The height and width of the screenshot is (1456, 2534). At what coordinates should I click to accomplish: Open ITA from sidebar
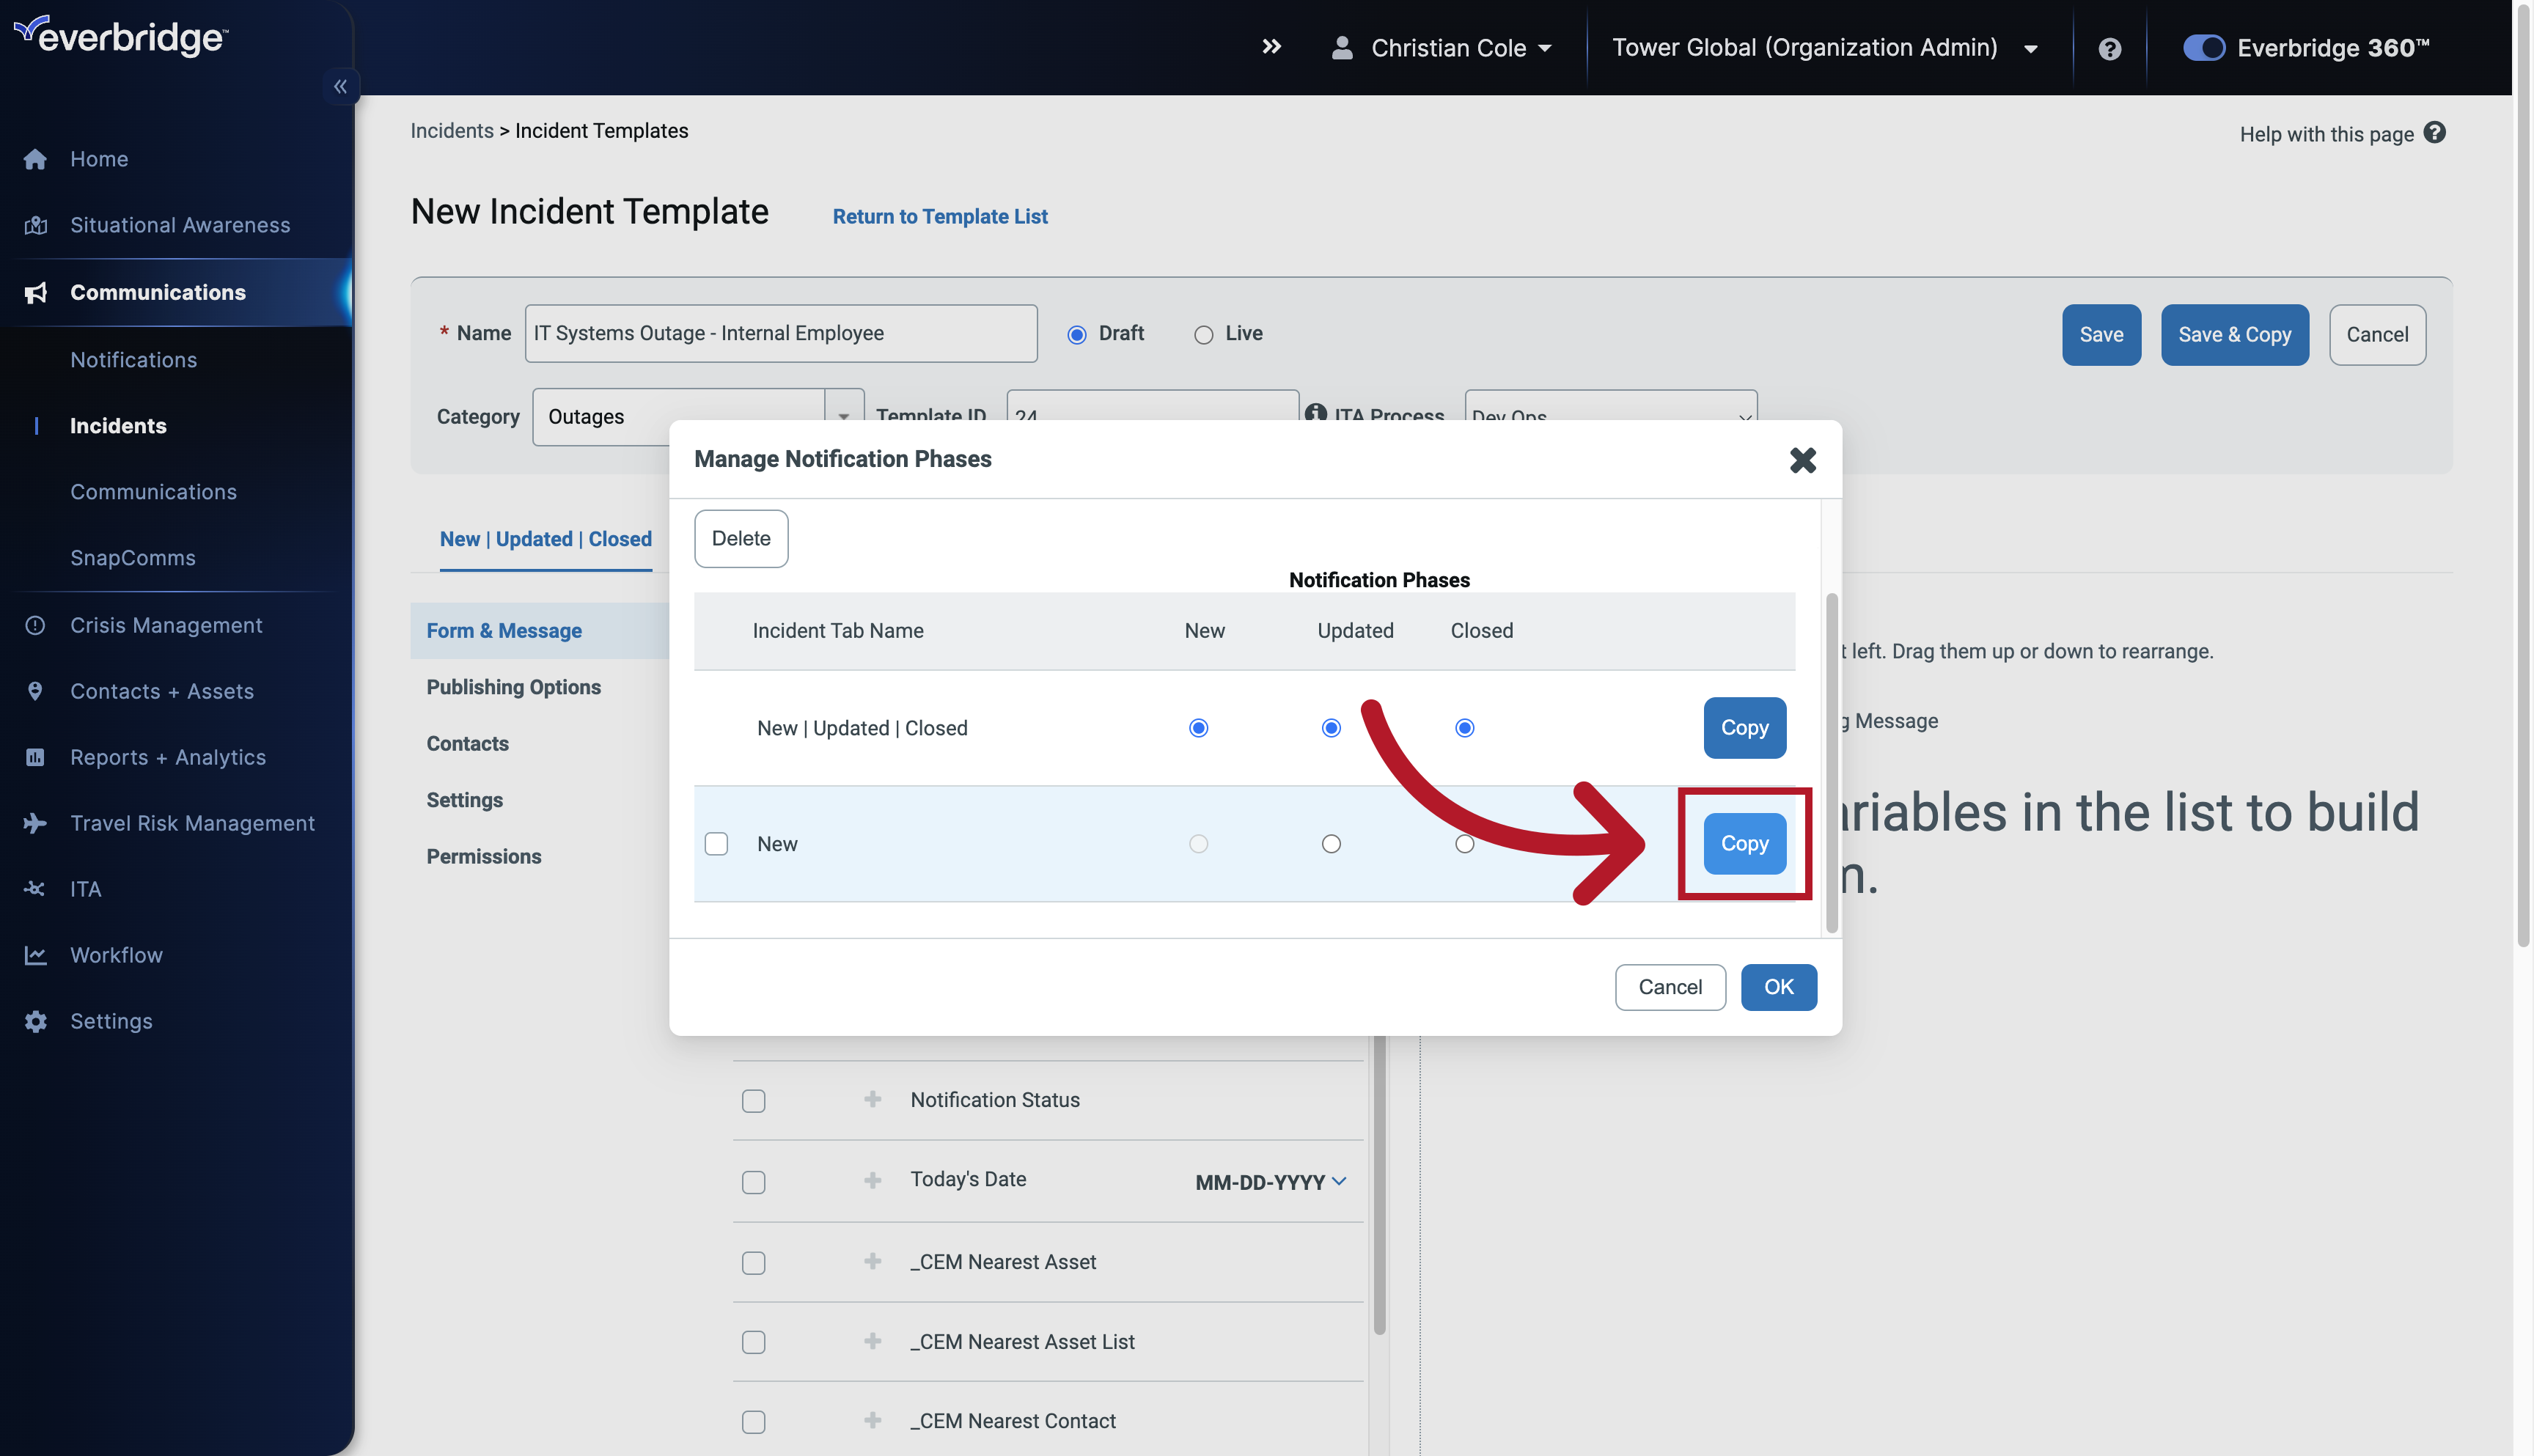84,889
